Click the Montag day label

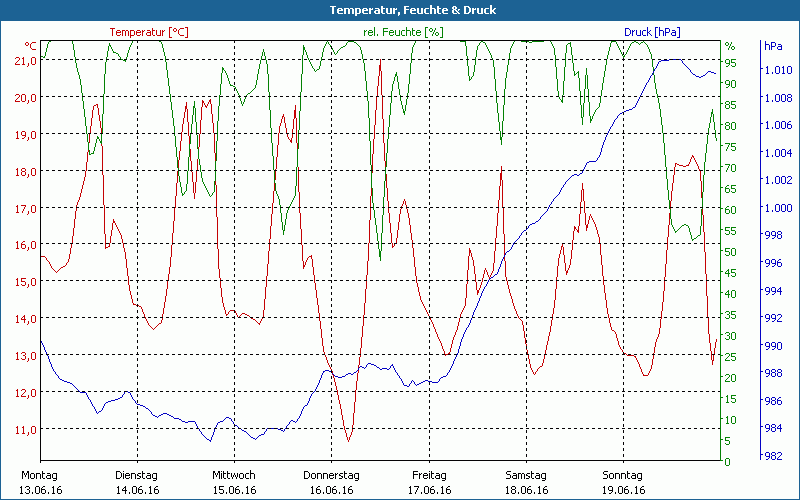point(39,475)
